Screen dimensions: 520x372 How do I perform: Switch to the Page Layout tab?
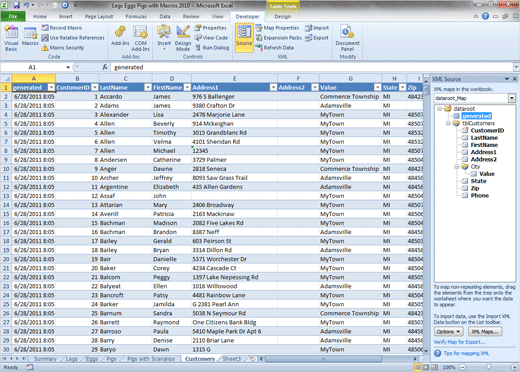click(99, 16)
